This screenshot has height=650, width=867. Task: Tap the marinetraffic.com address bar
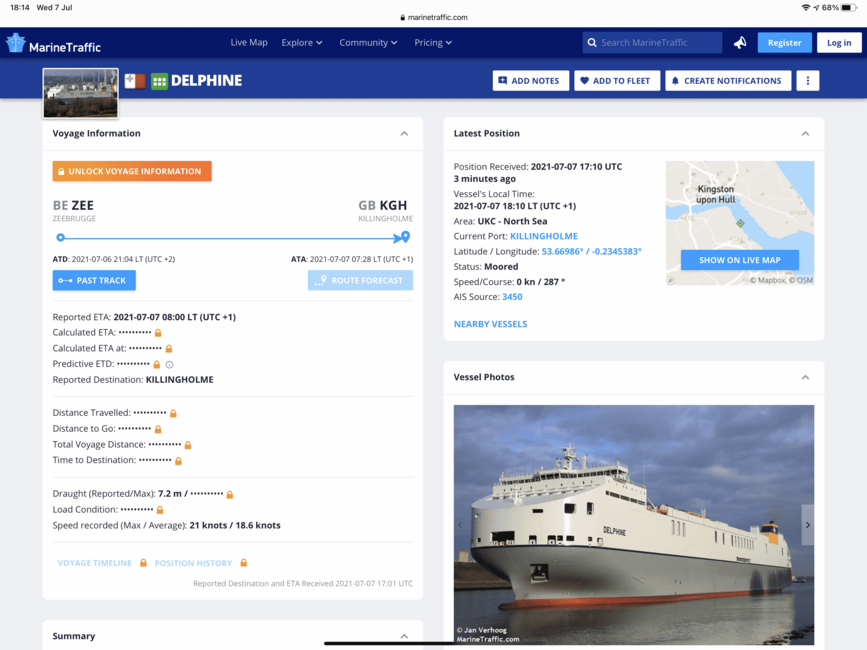434,17
